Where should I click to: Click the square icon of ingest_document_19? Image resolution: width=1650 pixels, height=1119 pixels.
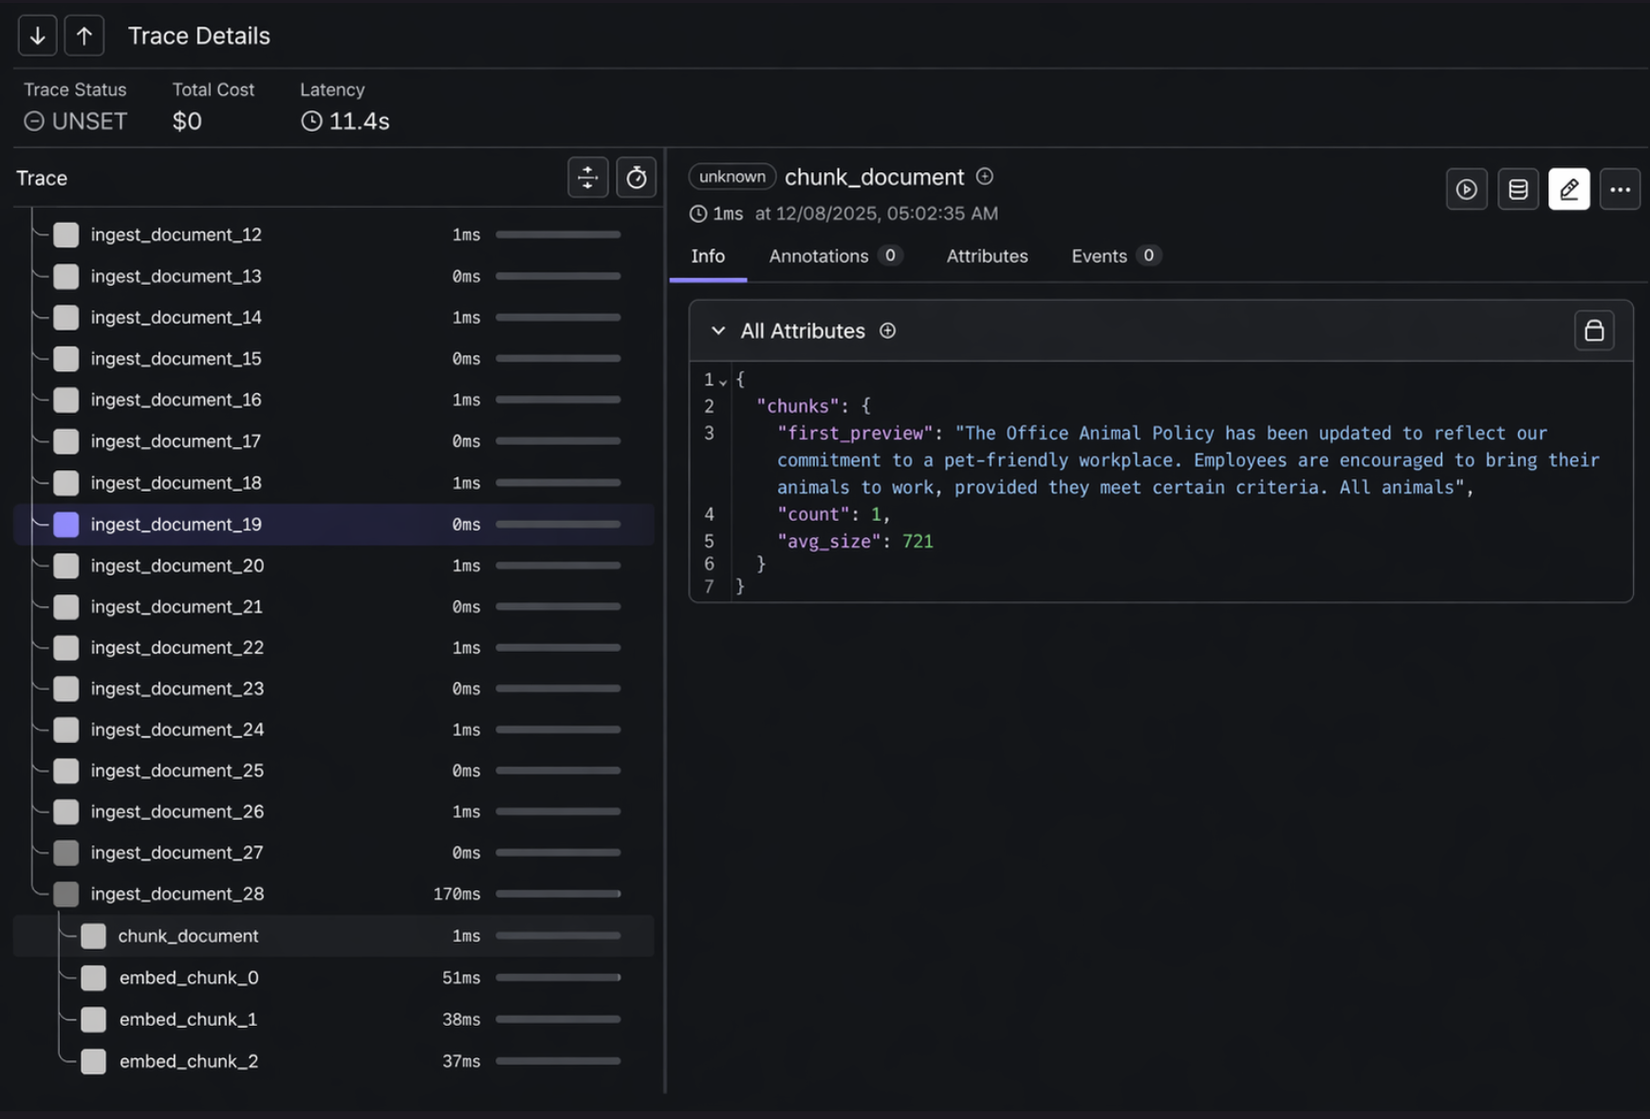click(66, 524)
